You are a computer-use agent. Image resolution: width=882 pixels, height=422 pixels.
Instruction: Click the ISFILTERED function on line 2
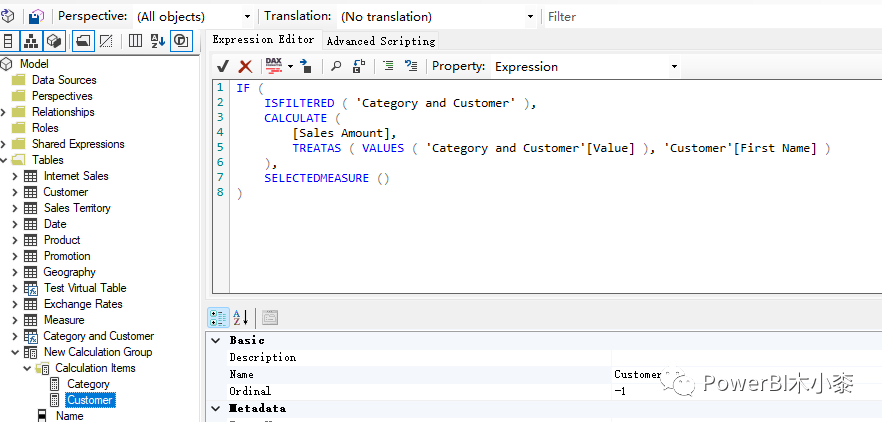click(x=299, y=103)
